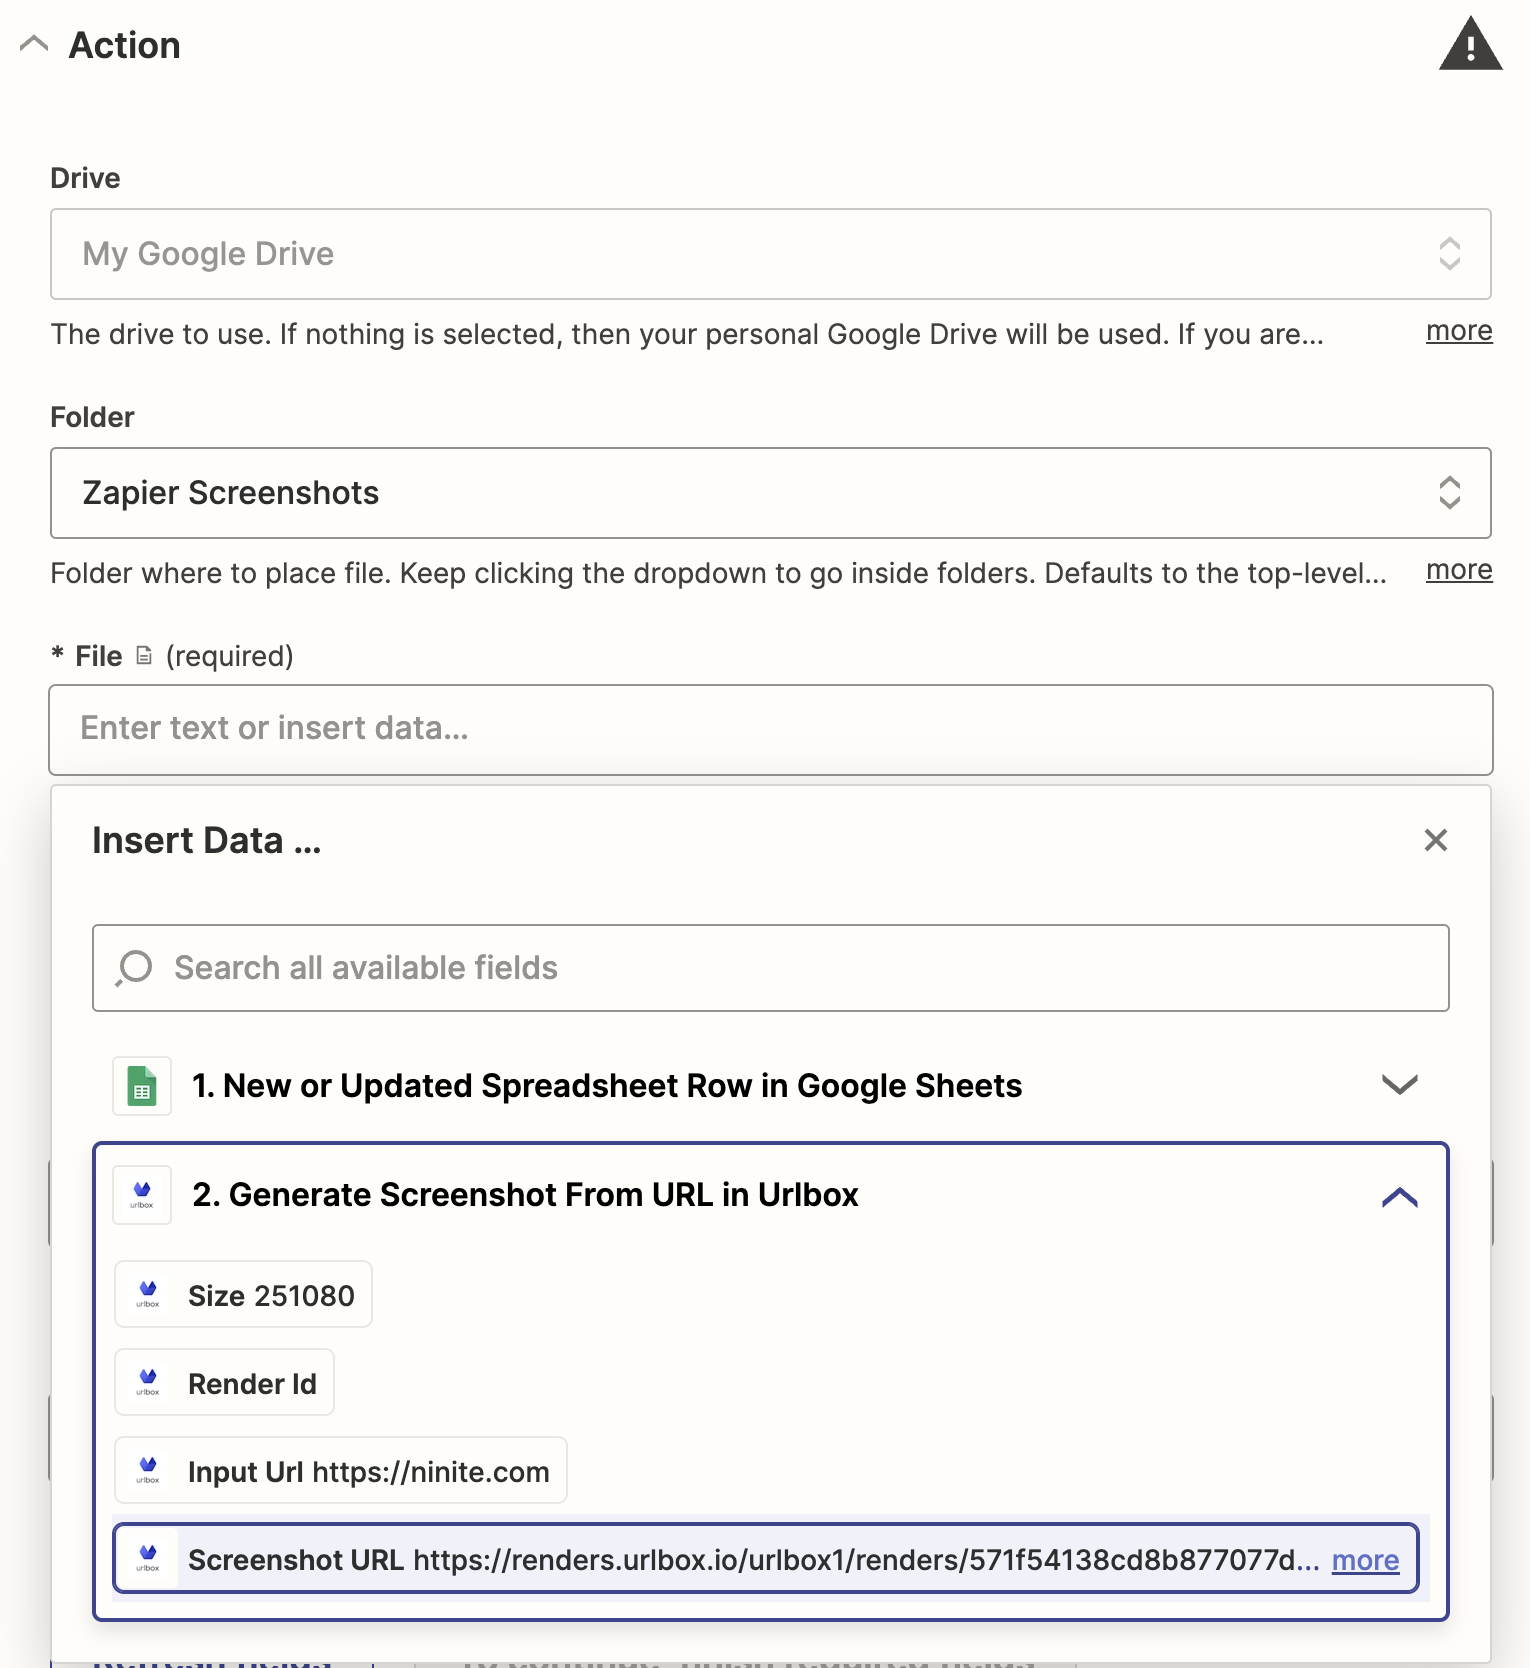
Task: Open the Zapier Screenshots folder dropdown
Action: 770,493
